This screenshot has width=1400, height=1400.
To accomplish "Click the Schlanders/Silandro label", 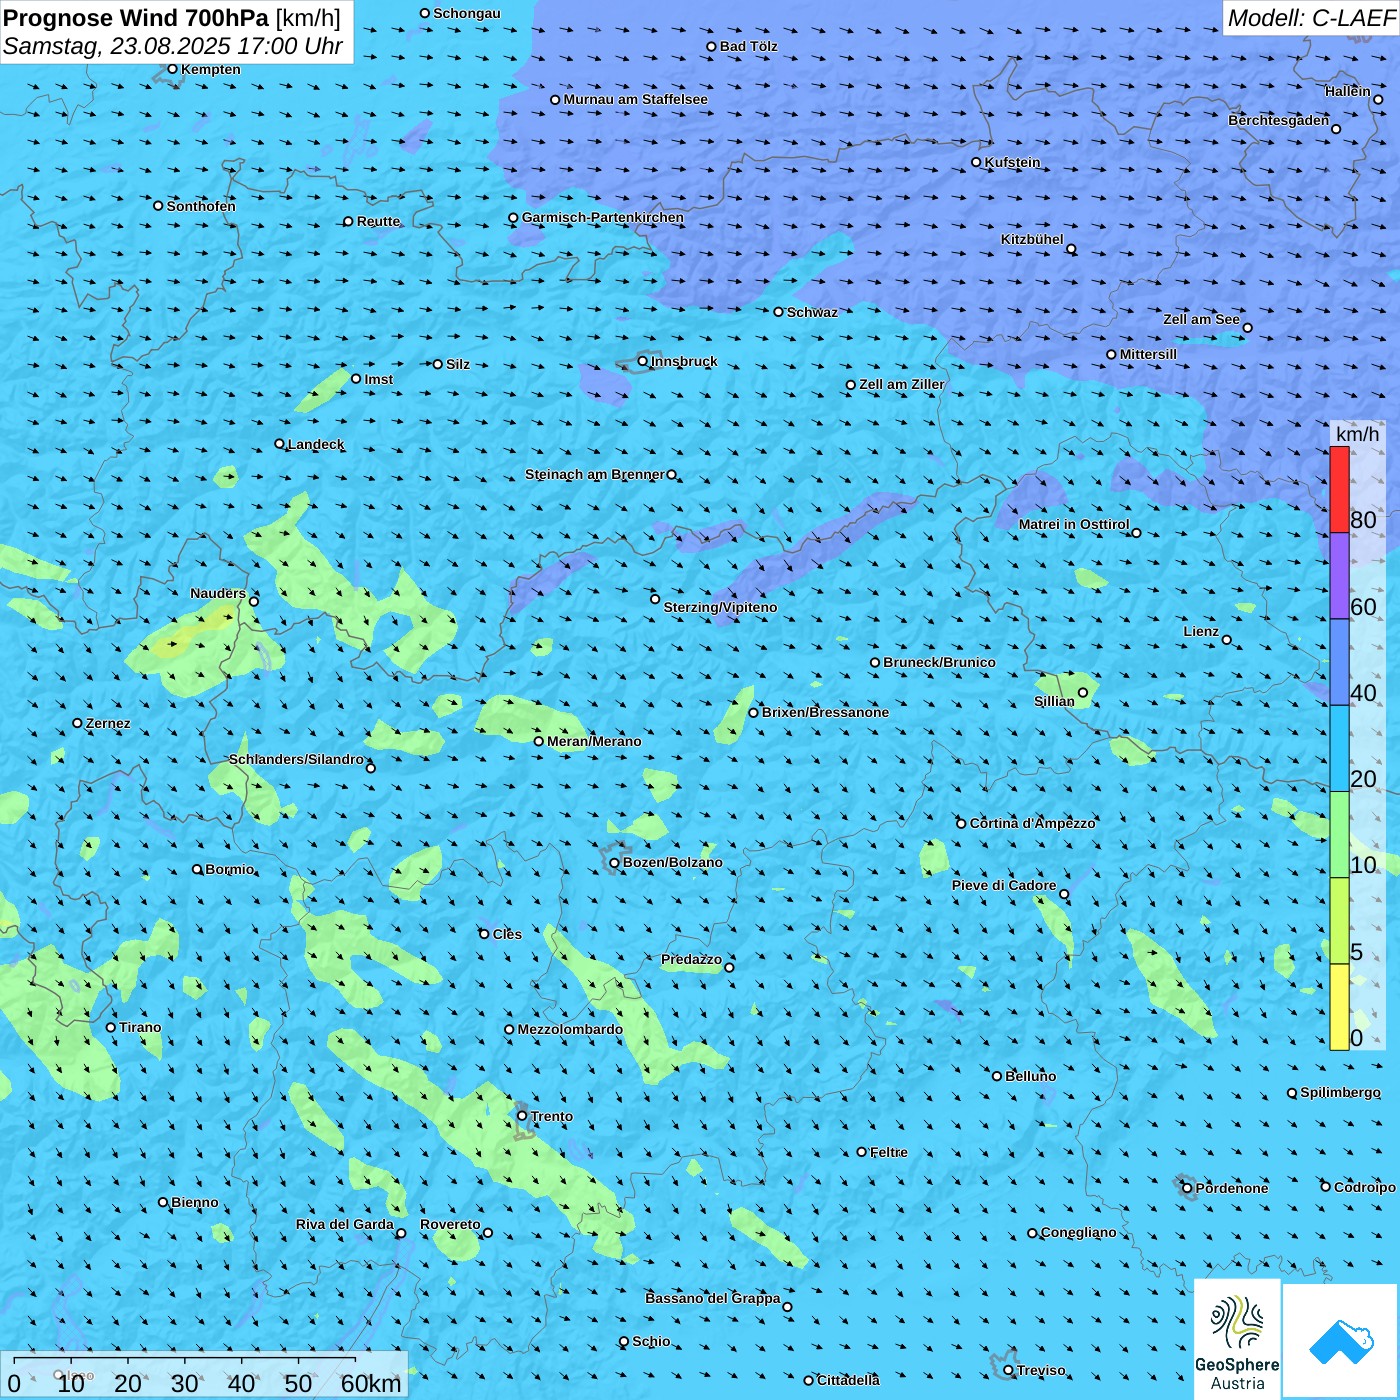I will (x=296, y=759).
